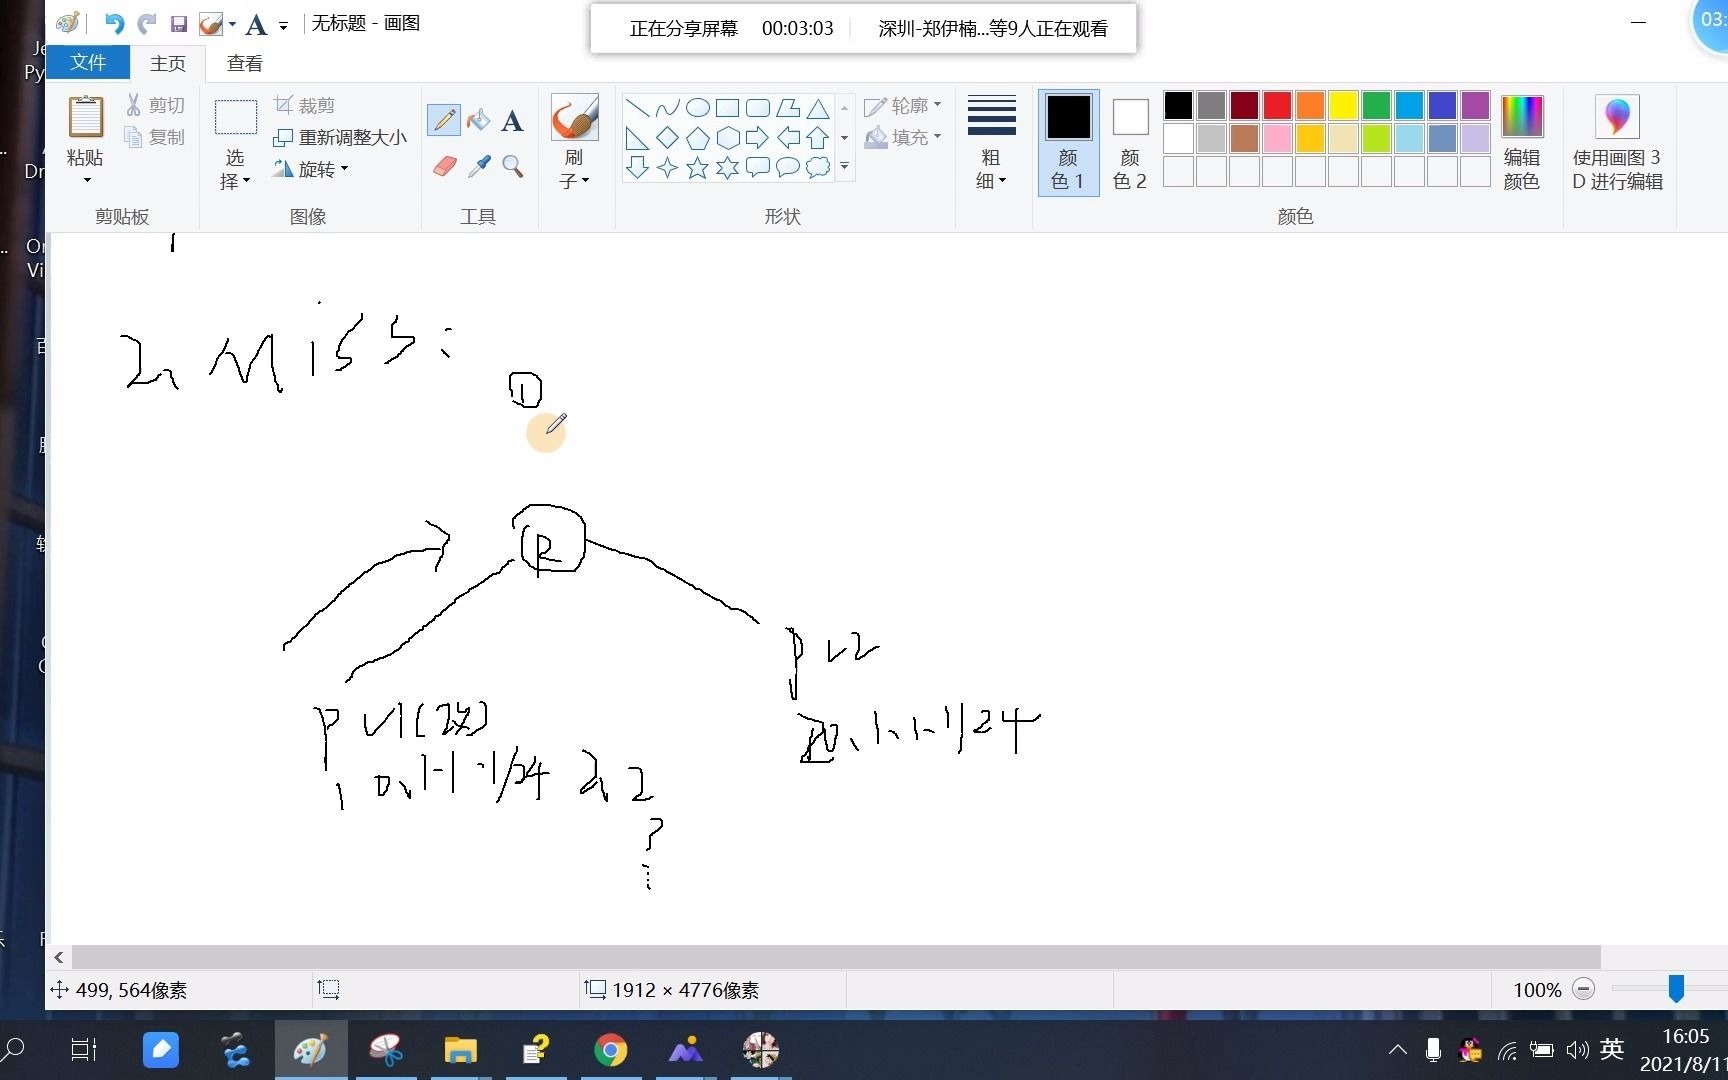Click the Save disk icon
The height and width of the screenshot is (1080, 1728).
coord(179,24)
